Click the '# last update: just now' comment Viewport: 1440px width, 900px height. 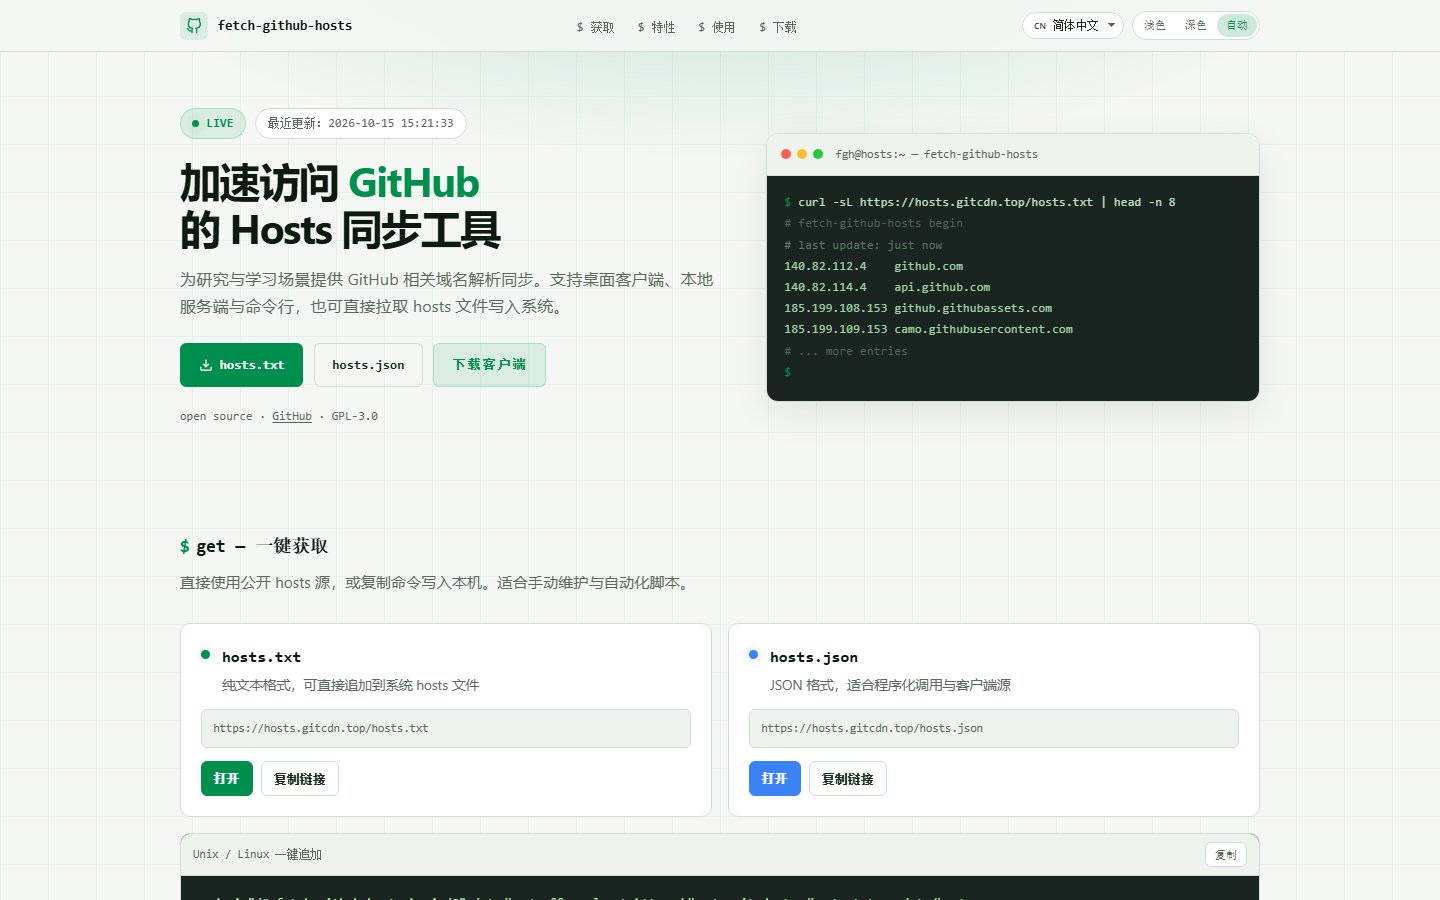pos(863,245)
